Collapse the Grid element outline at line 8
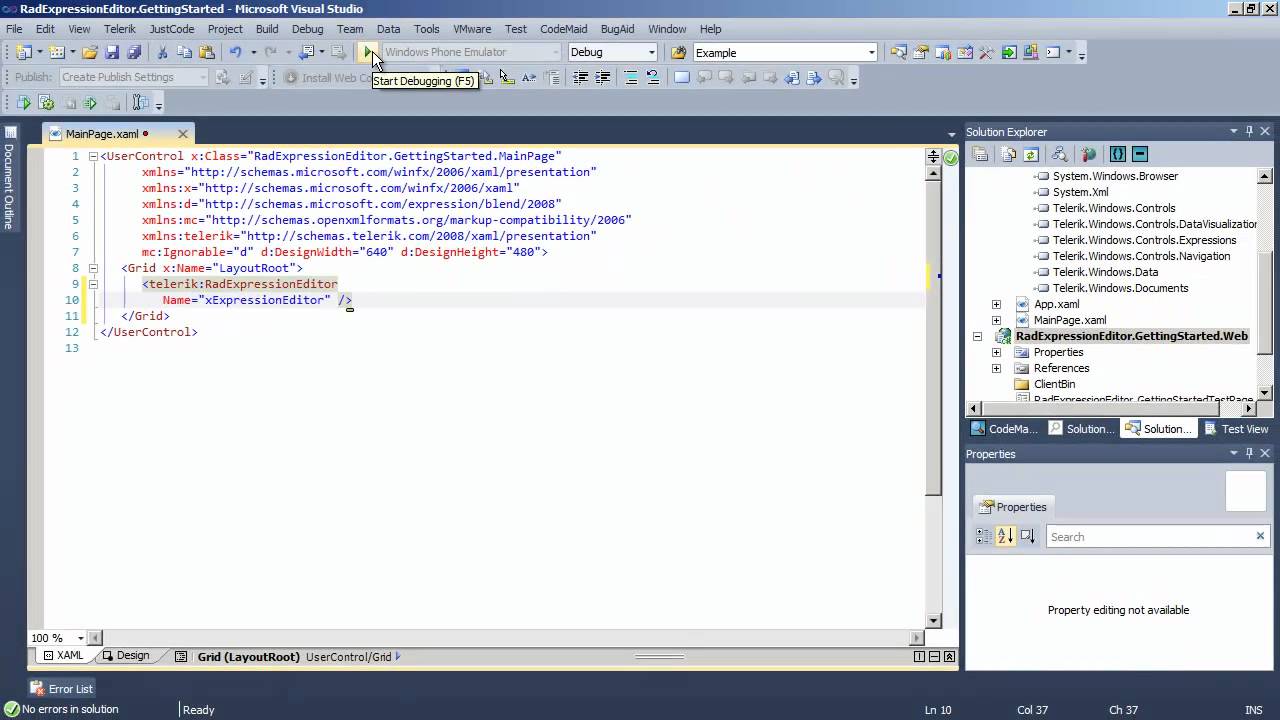The height and width of the screenshot is (720, 1280). [93, 268]
